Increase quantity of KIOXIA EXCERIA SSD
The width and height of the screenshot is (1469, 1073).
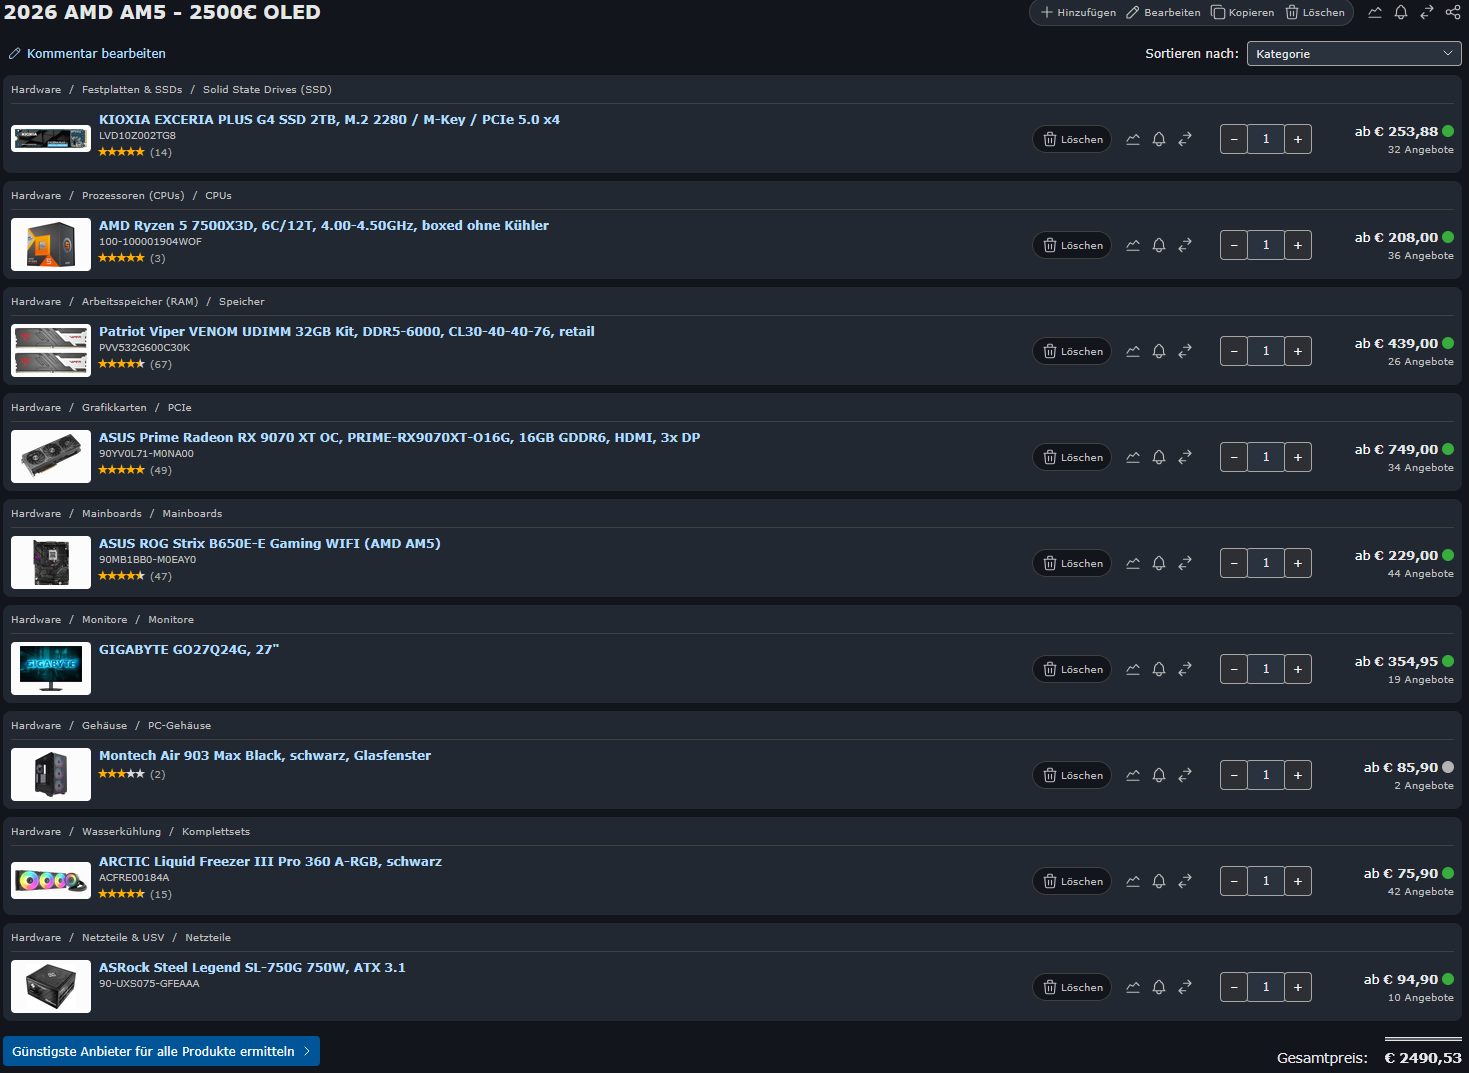1298,139
